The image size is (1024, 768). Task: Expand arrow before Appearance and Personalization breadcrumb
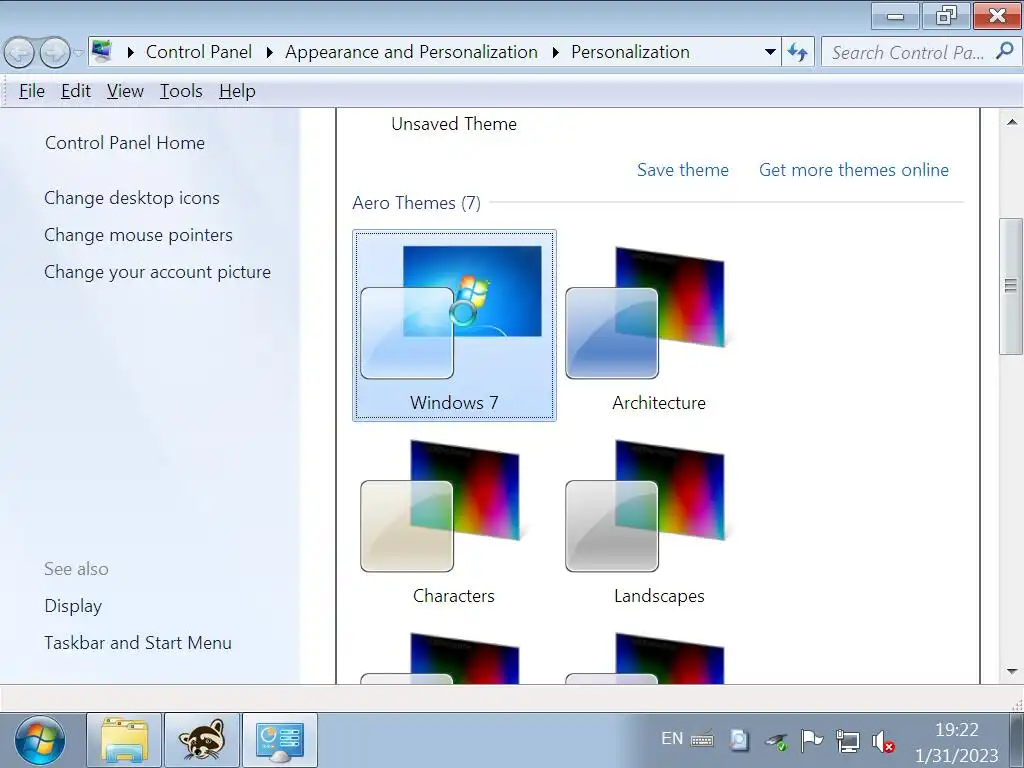click(269, 52)
